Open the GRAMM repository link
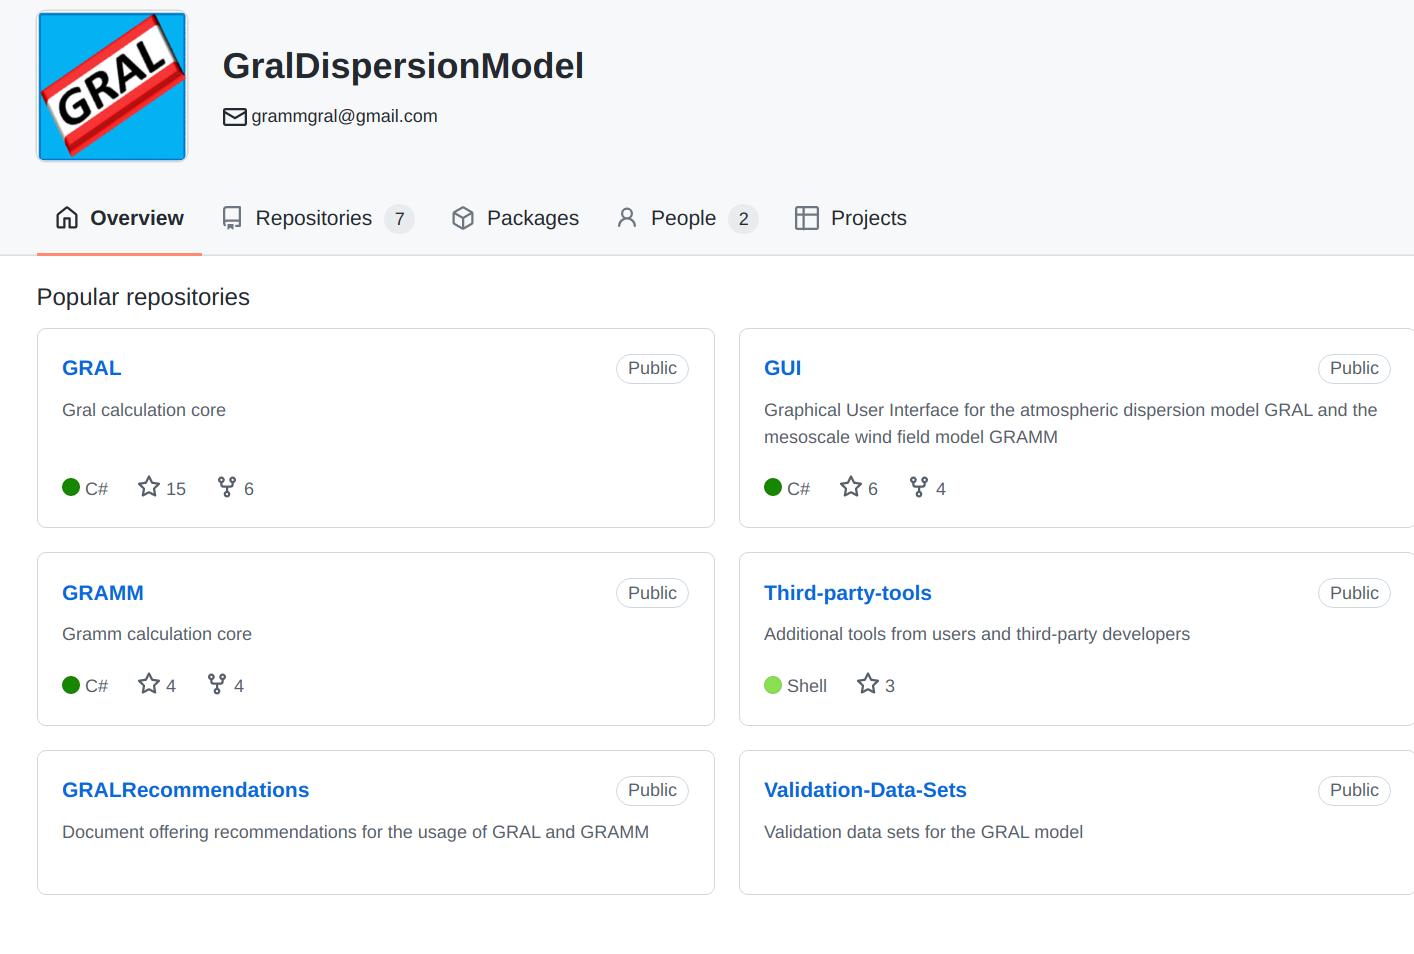 pyautogui.click(x=103, y=593)
